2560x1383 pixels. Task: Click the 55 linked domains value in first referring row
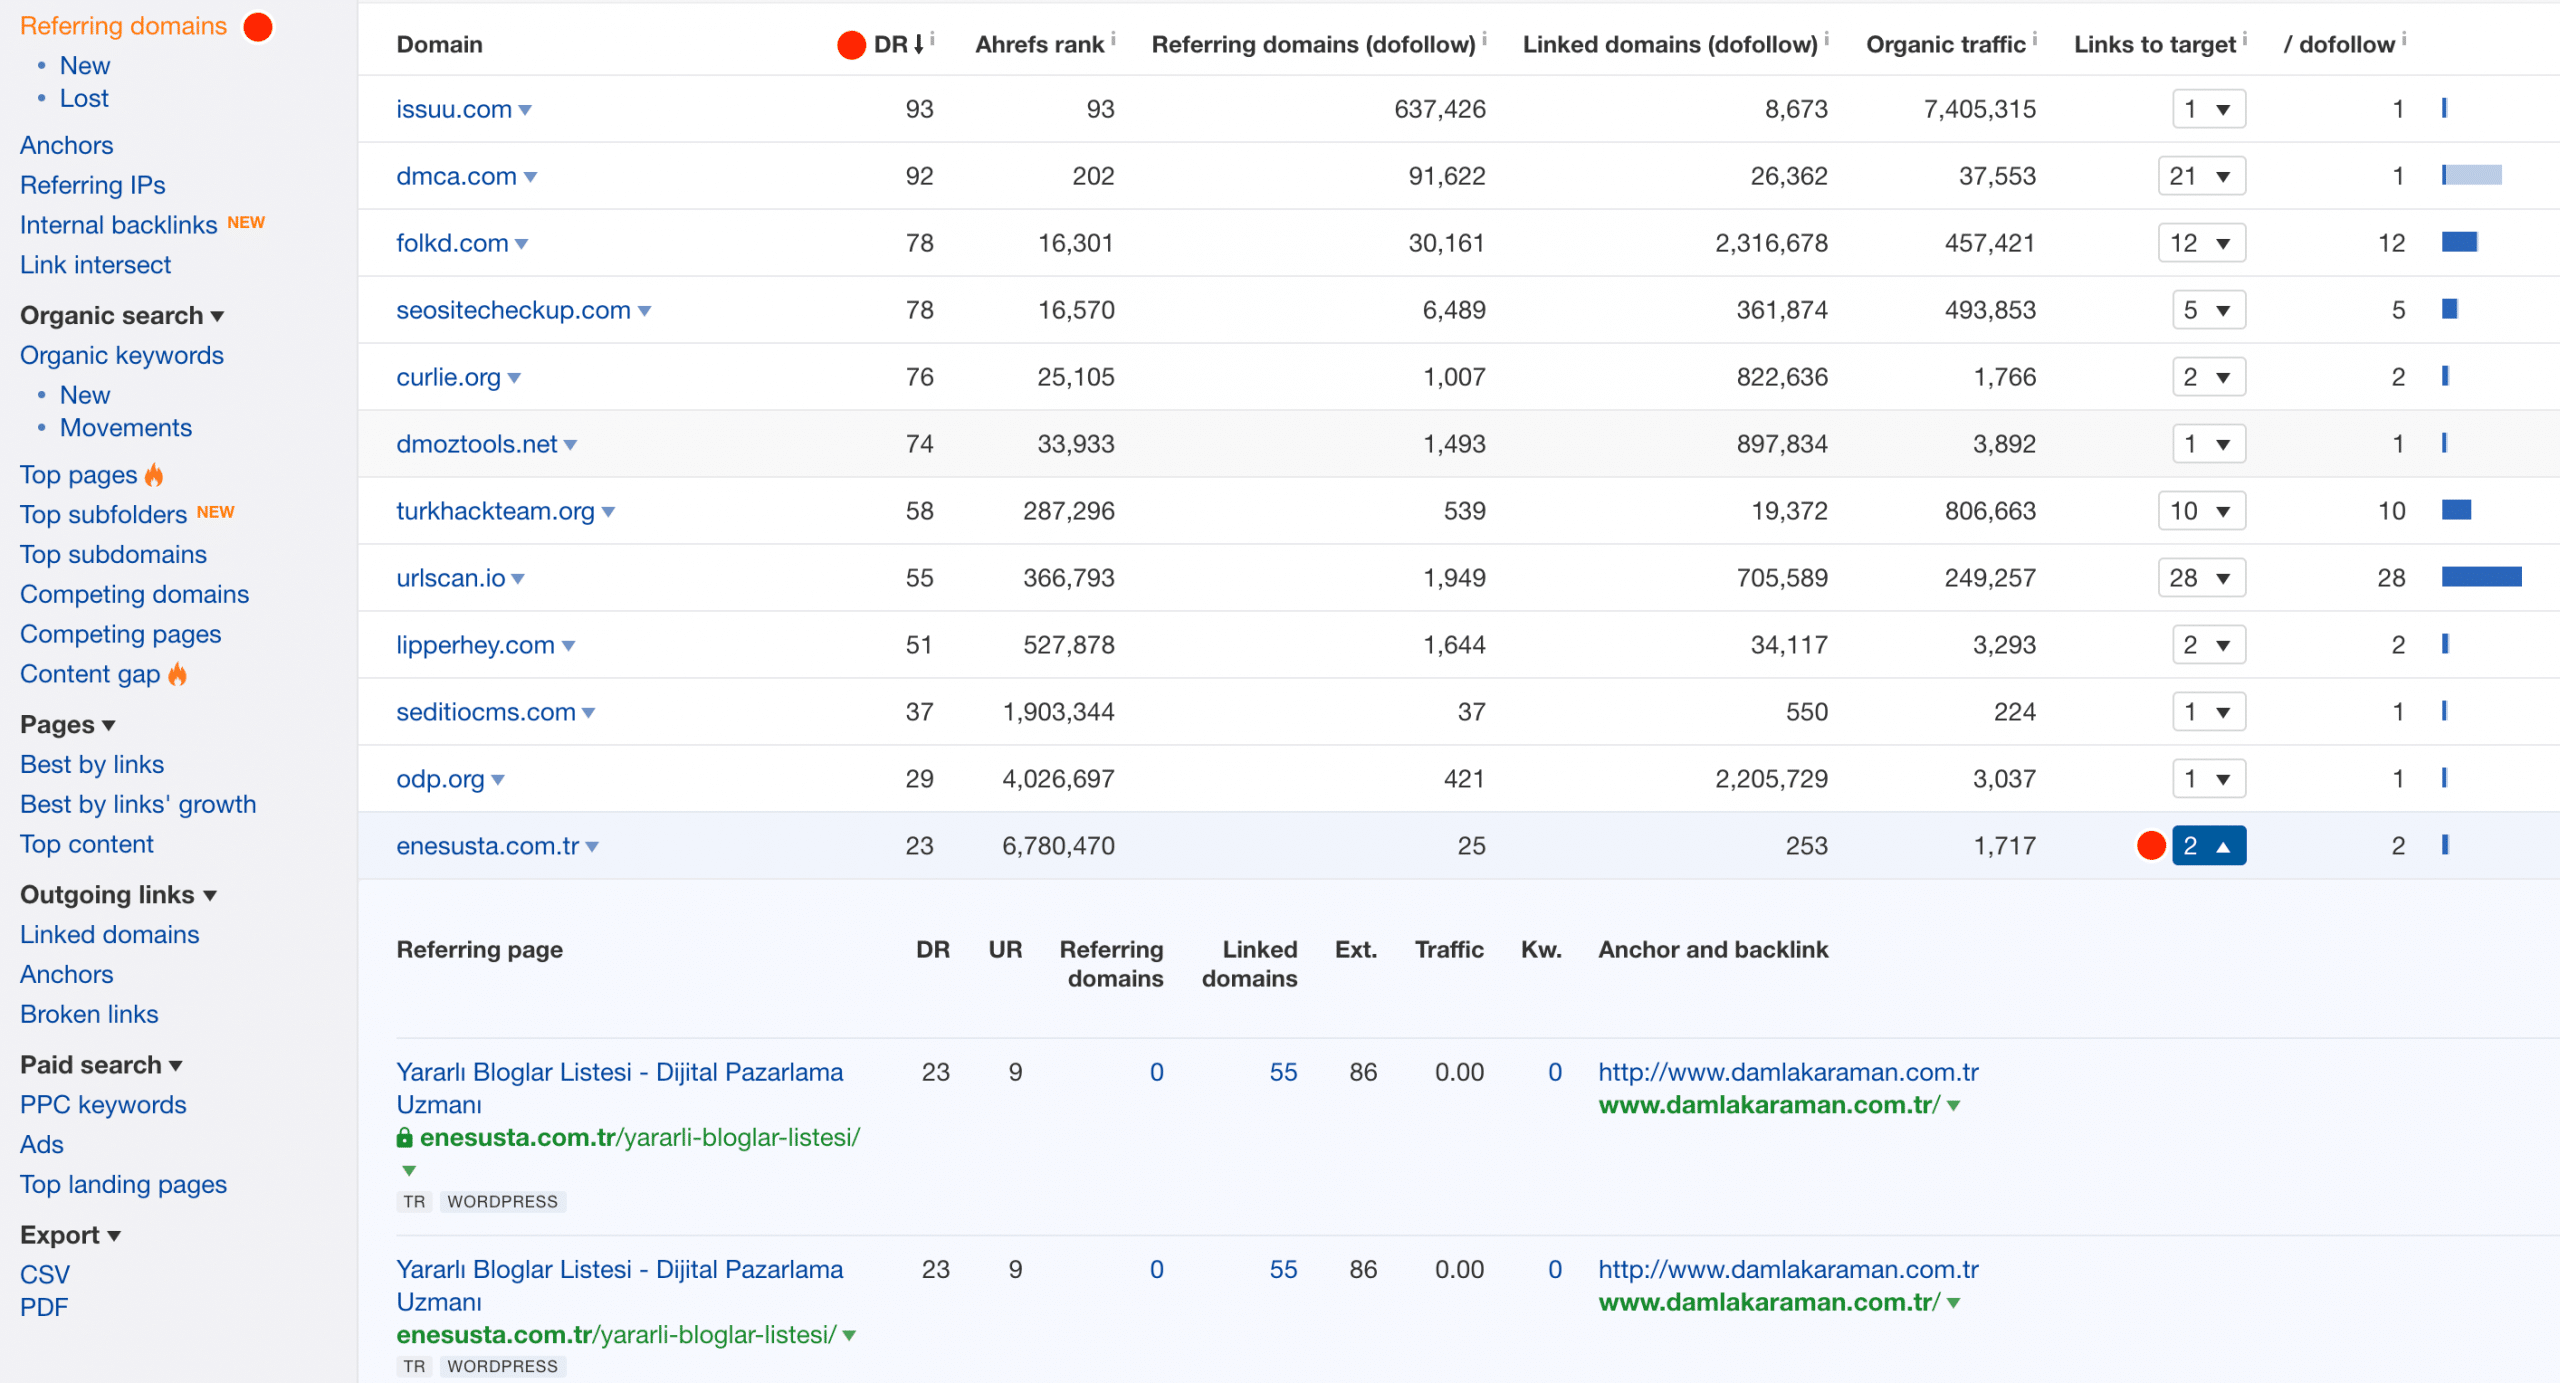click(1283, 1072)
